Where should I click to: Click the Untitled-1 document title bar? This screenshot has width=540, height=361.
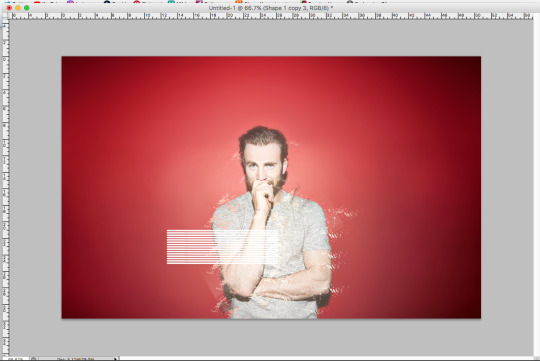tap(270, 8)
